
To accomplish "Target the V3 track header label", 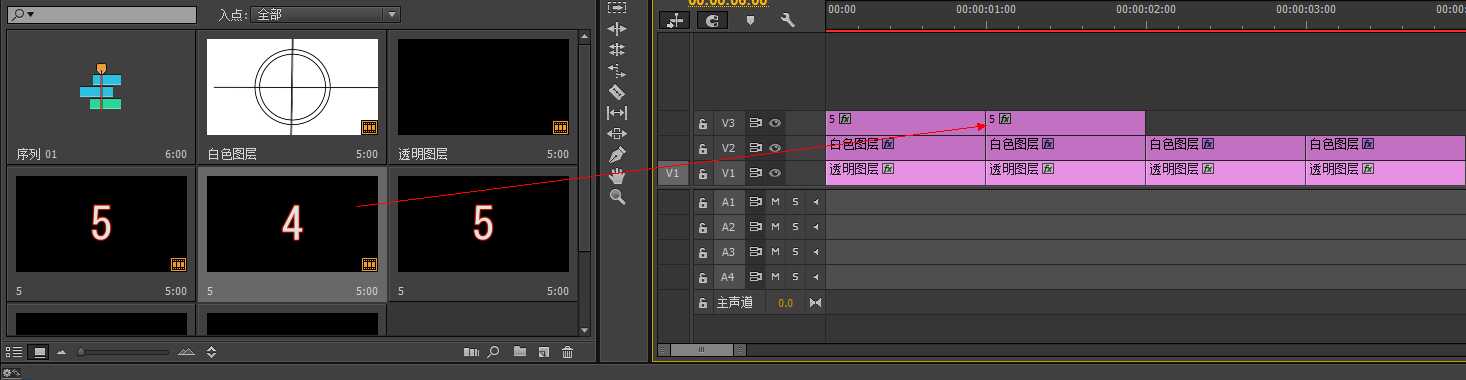I will (728, 123).
